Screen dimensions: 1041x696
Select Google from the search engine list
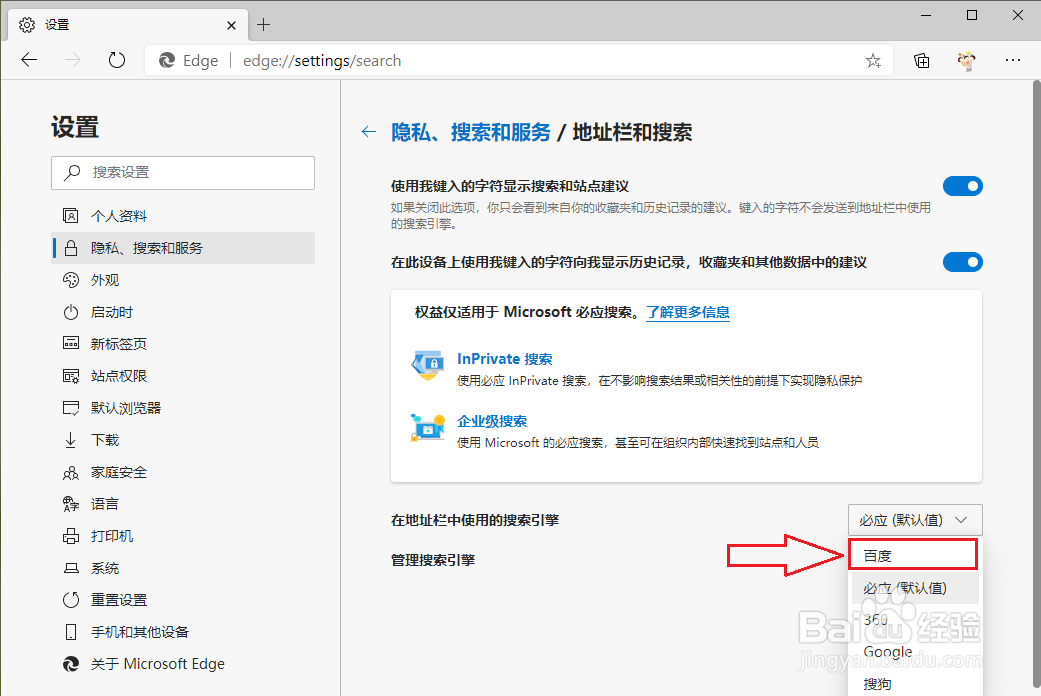[915, 652]
